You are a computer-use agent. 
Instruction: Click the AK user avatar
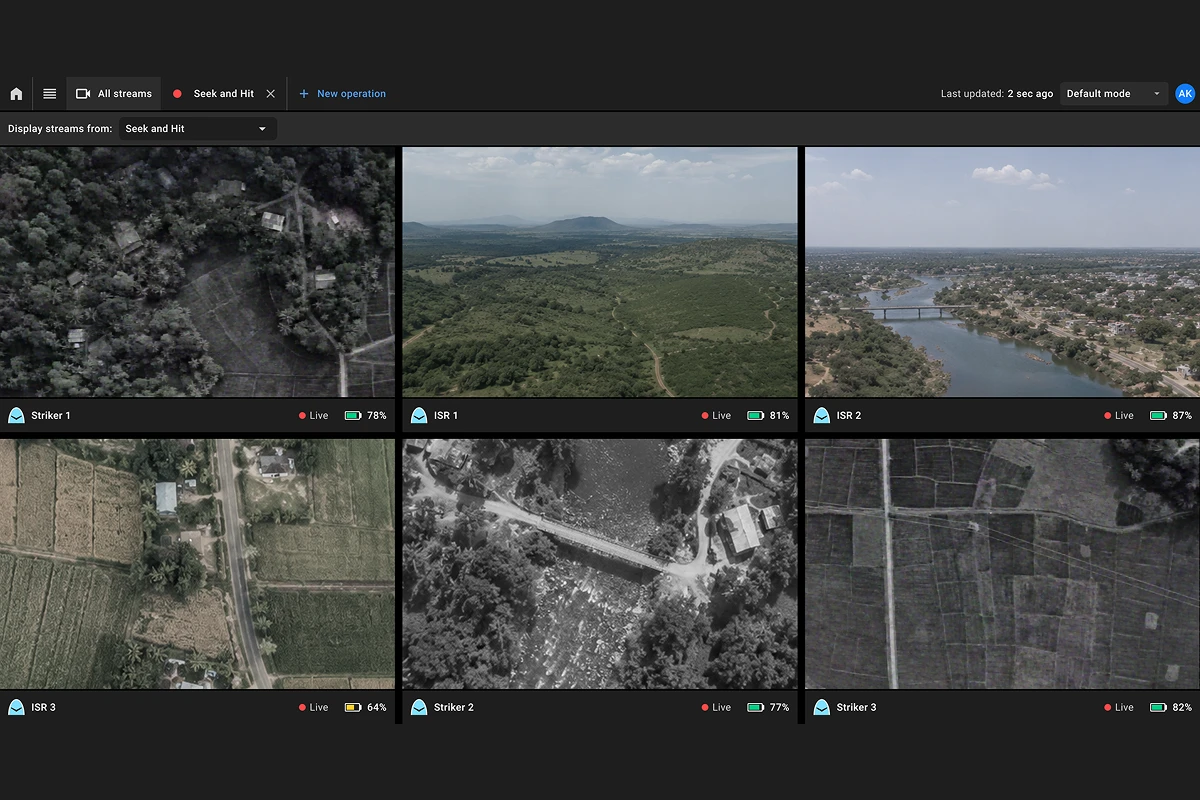pos(1185,93)
